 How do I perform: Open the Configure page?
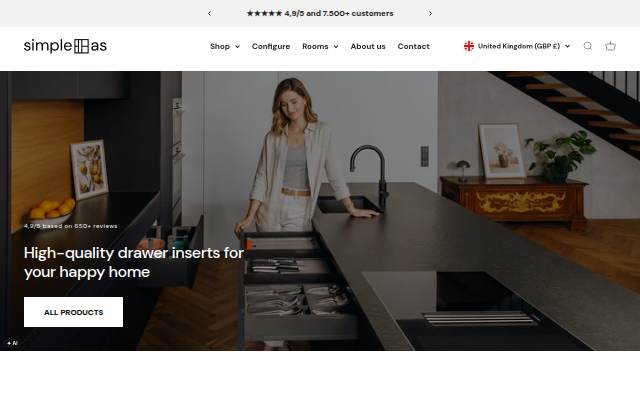click(271, 47)
